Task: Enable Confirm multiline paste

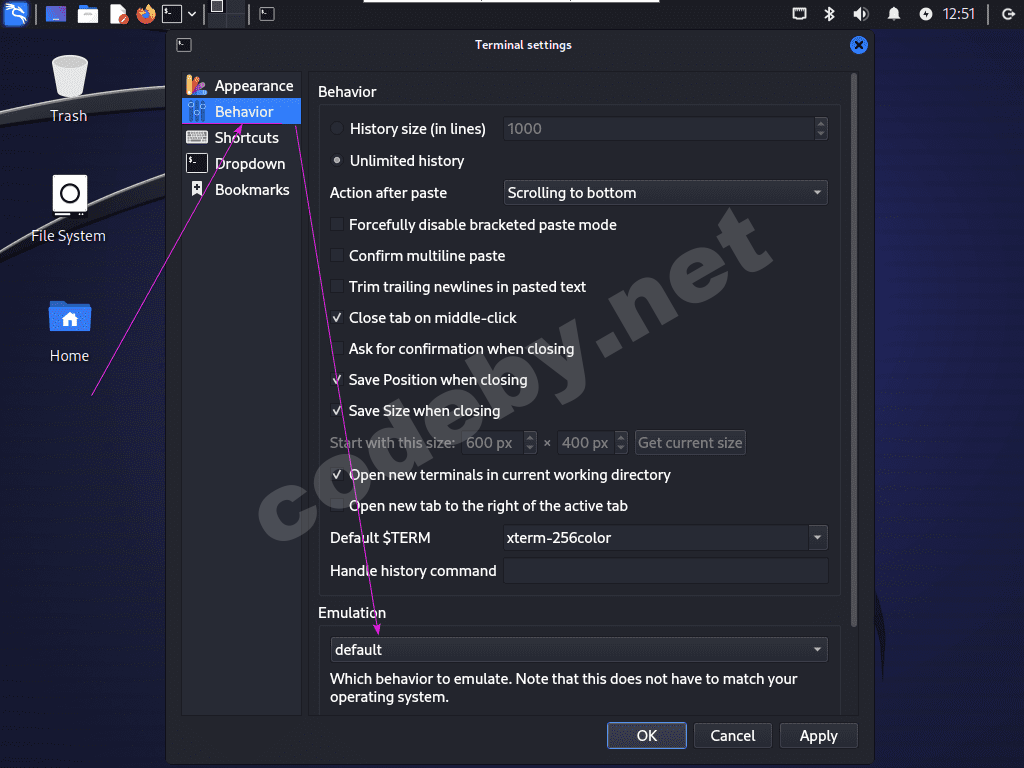Action: 337,255
